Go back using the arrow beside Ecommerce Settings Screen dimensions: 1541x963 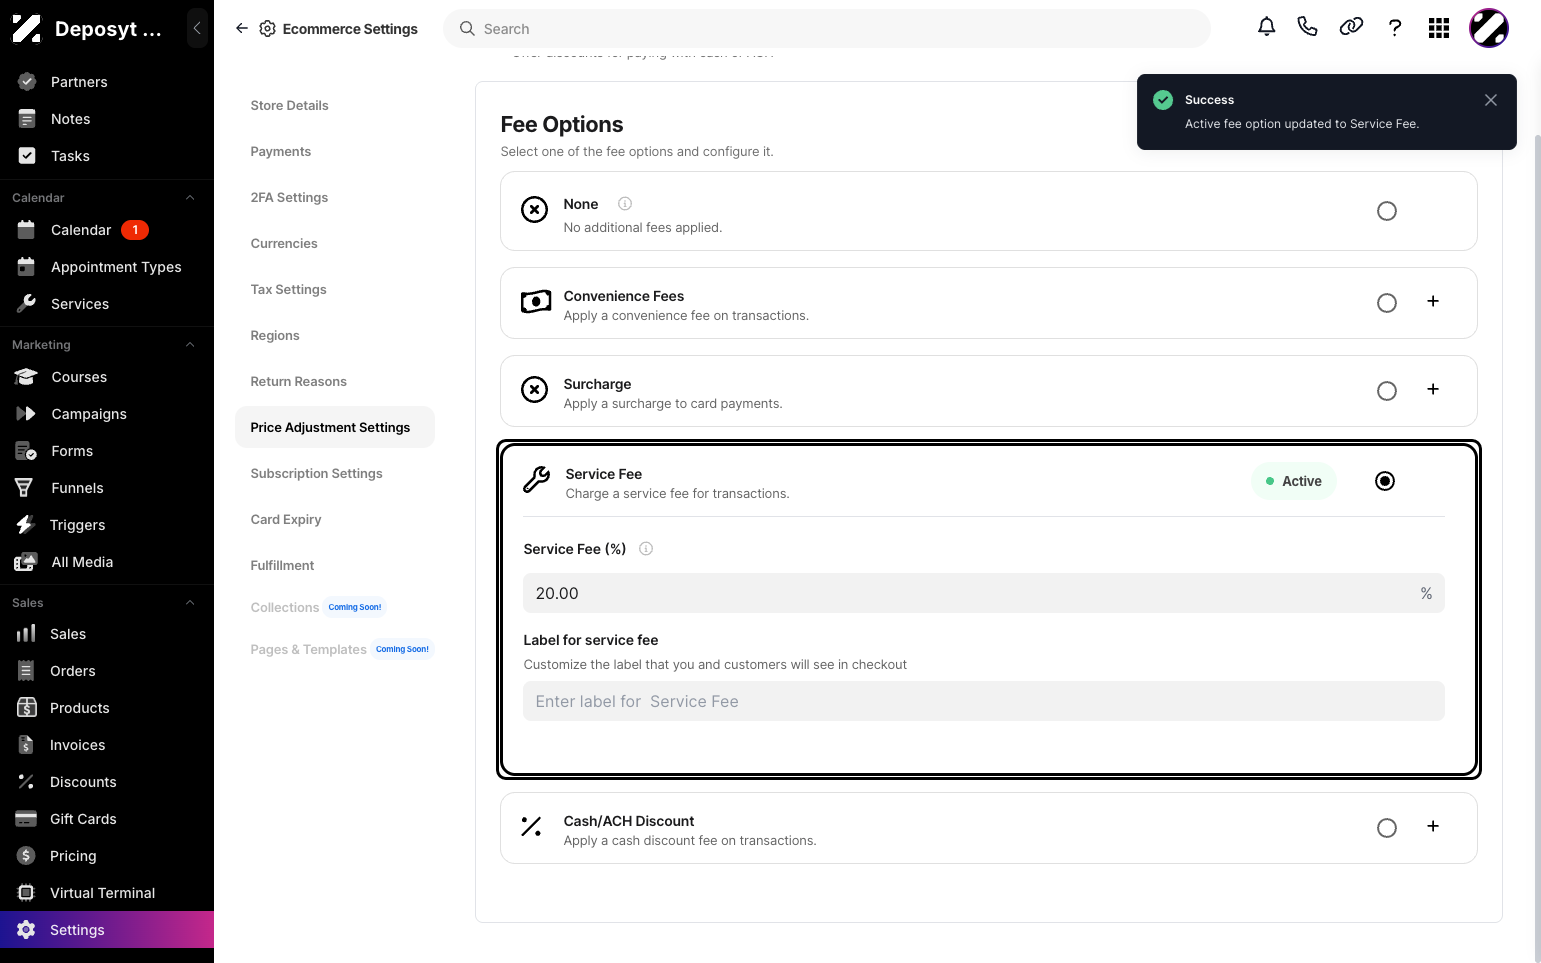click(x=242, y=28)
